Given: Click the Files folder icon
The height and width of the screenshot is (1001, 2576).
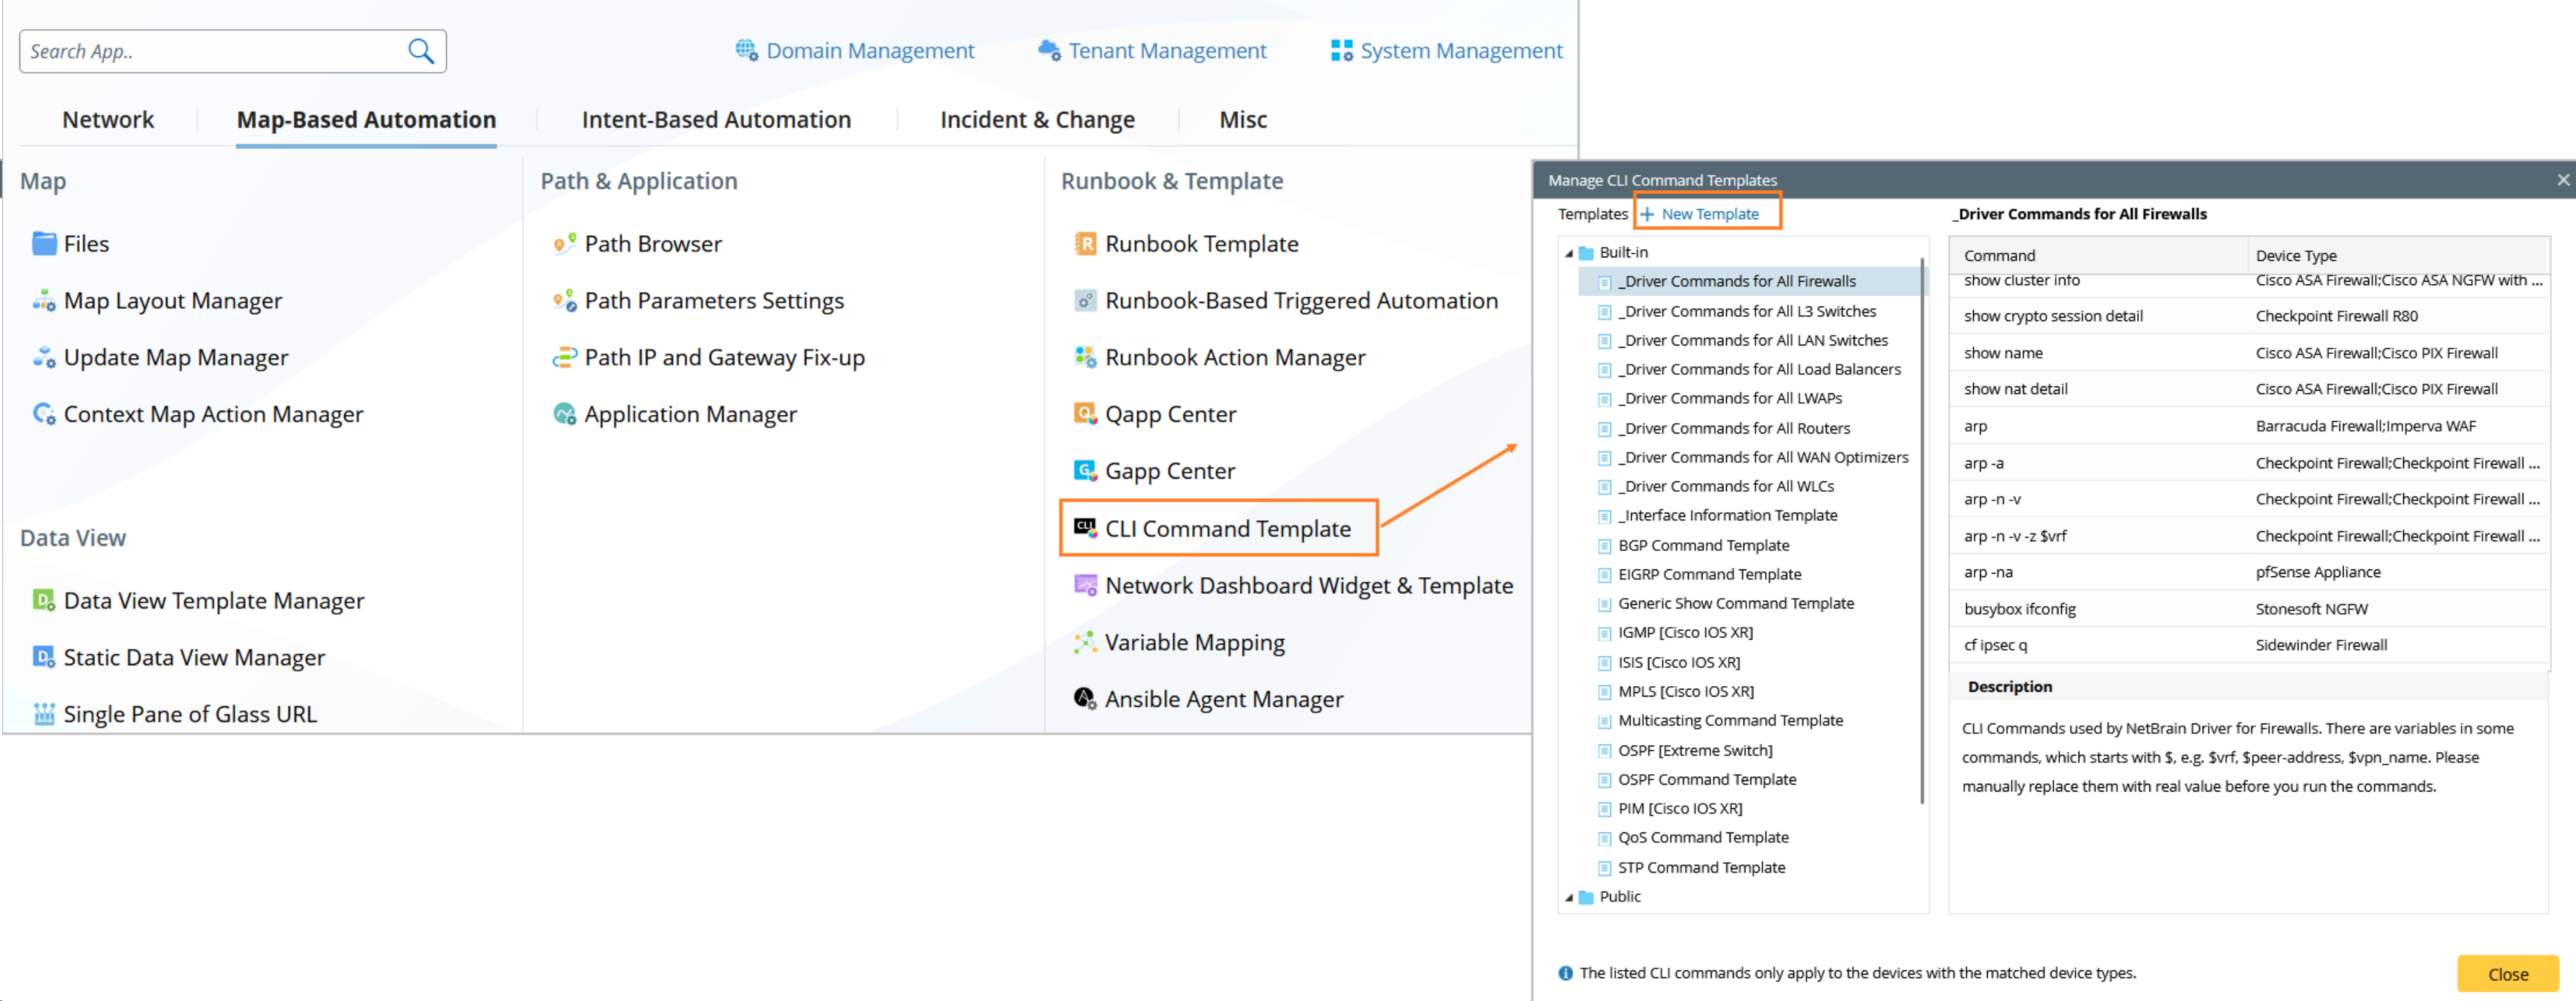Looking at the screenshot, I should (x=44, y=244).
